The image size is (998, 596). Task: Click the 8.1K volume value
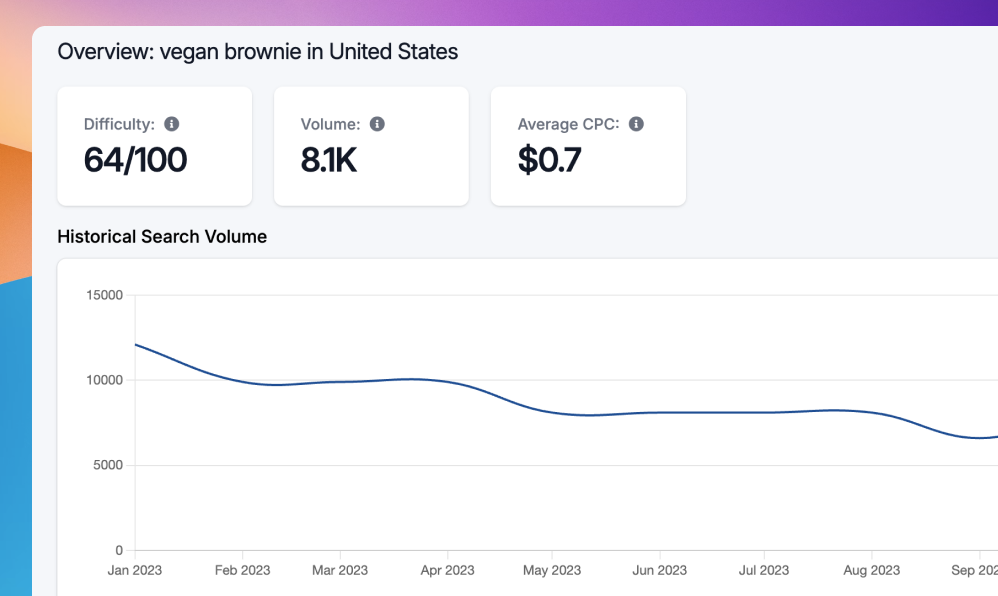click(328, 160)
